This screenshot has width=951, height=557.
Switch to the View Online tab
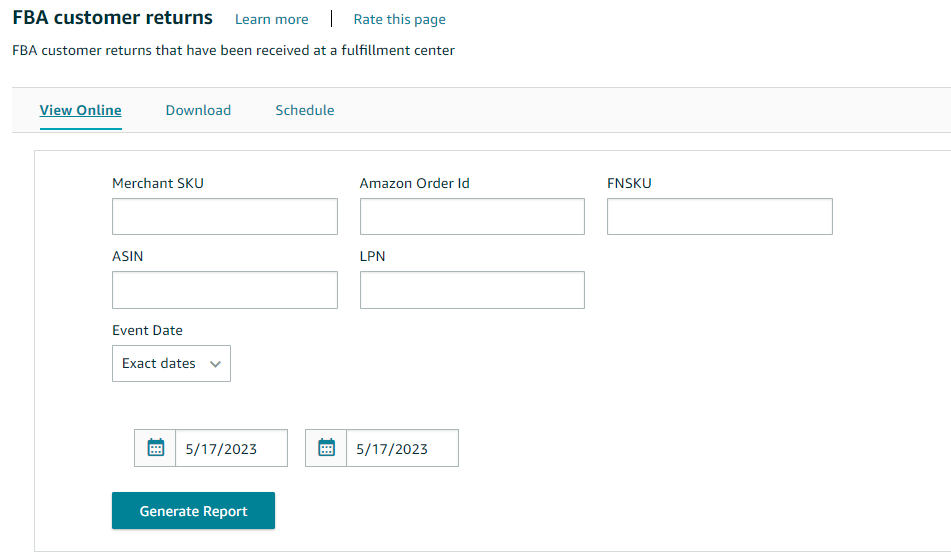pos(81,110)
